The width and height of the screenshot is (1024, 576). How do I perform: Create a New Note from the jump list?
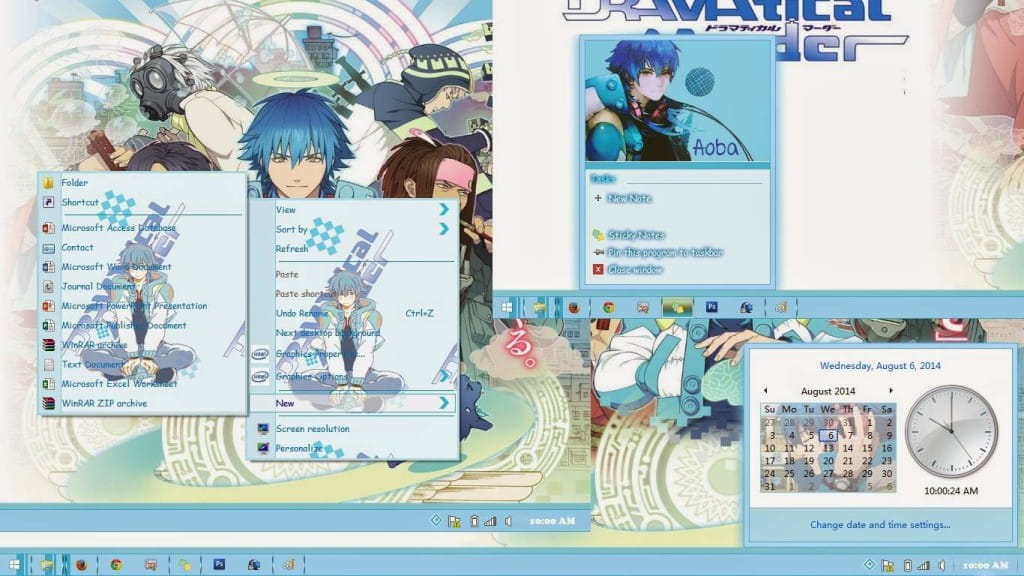tap(627, 199)
